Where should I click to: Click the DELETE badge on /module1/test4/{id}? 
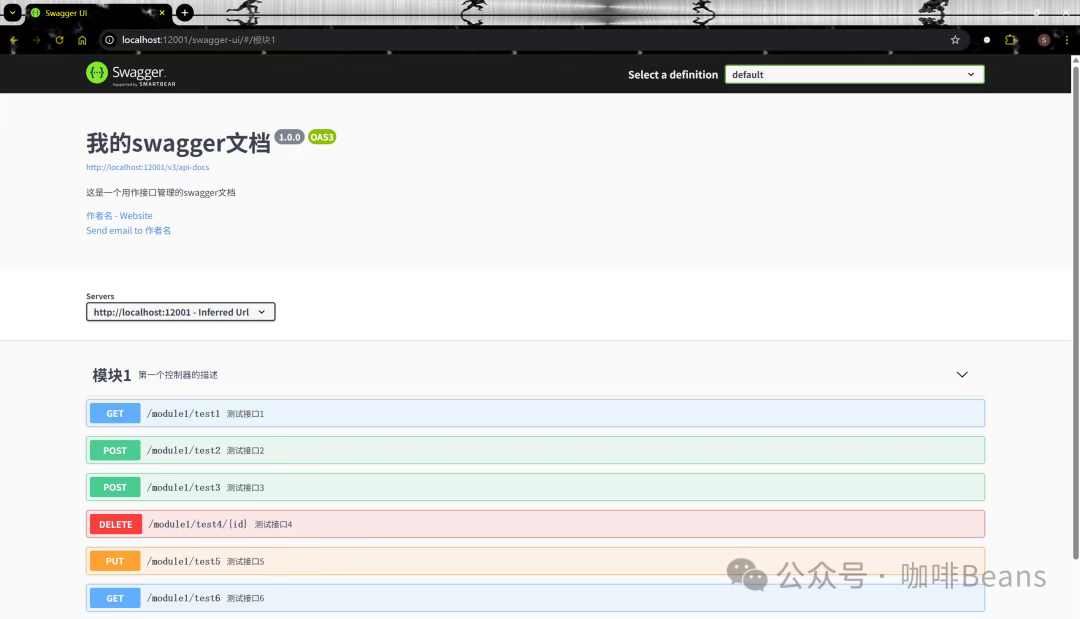click(115, 523)
